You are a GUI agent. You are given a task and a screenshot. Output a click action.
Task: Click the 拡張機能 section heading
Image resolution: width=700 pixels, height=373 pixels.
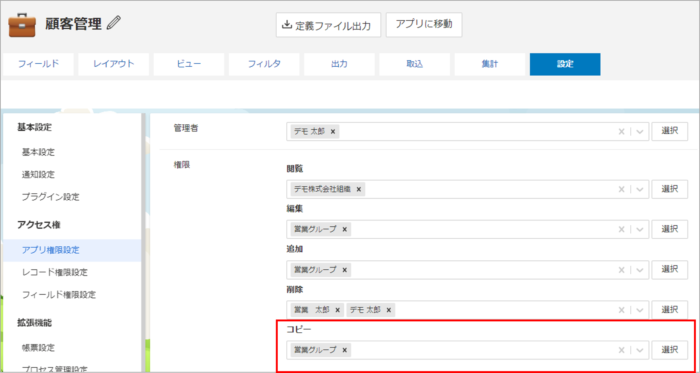click(35, 323)
